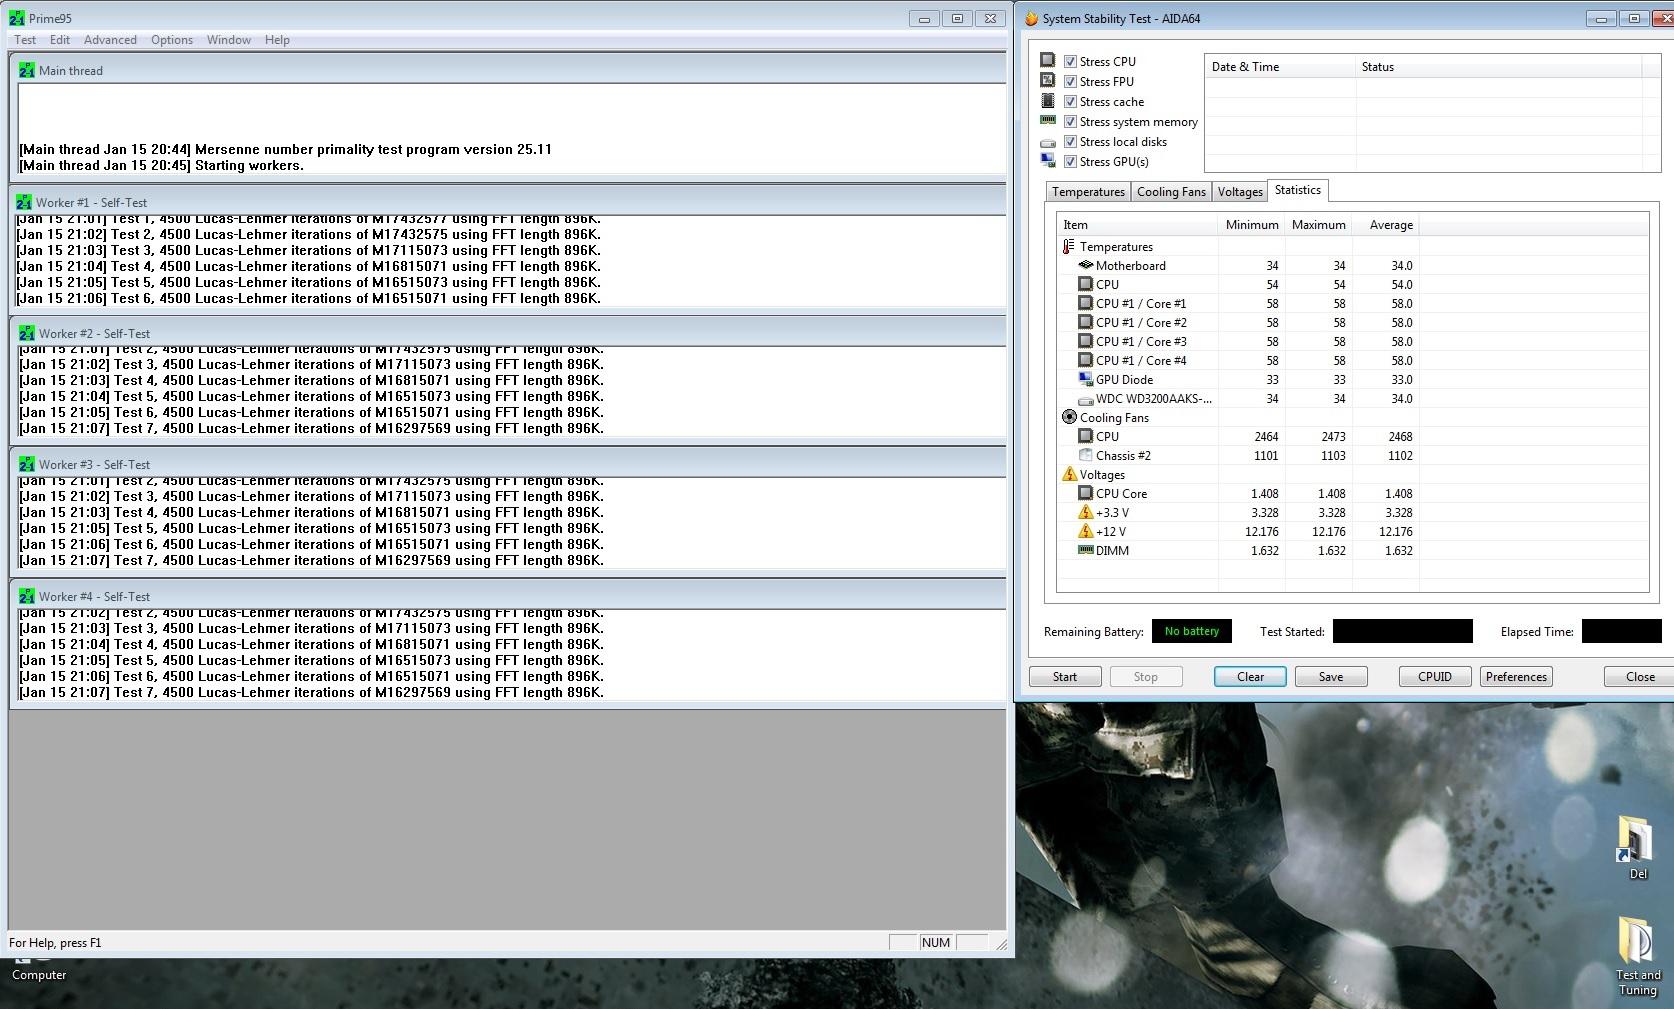Click the Main thread window icon
The height and width of the screenshot is (1009, 1674).
coord(26,70)
